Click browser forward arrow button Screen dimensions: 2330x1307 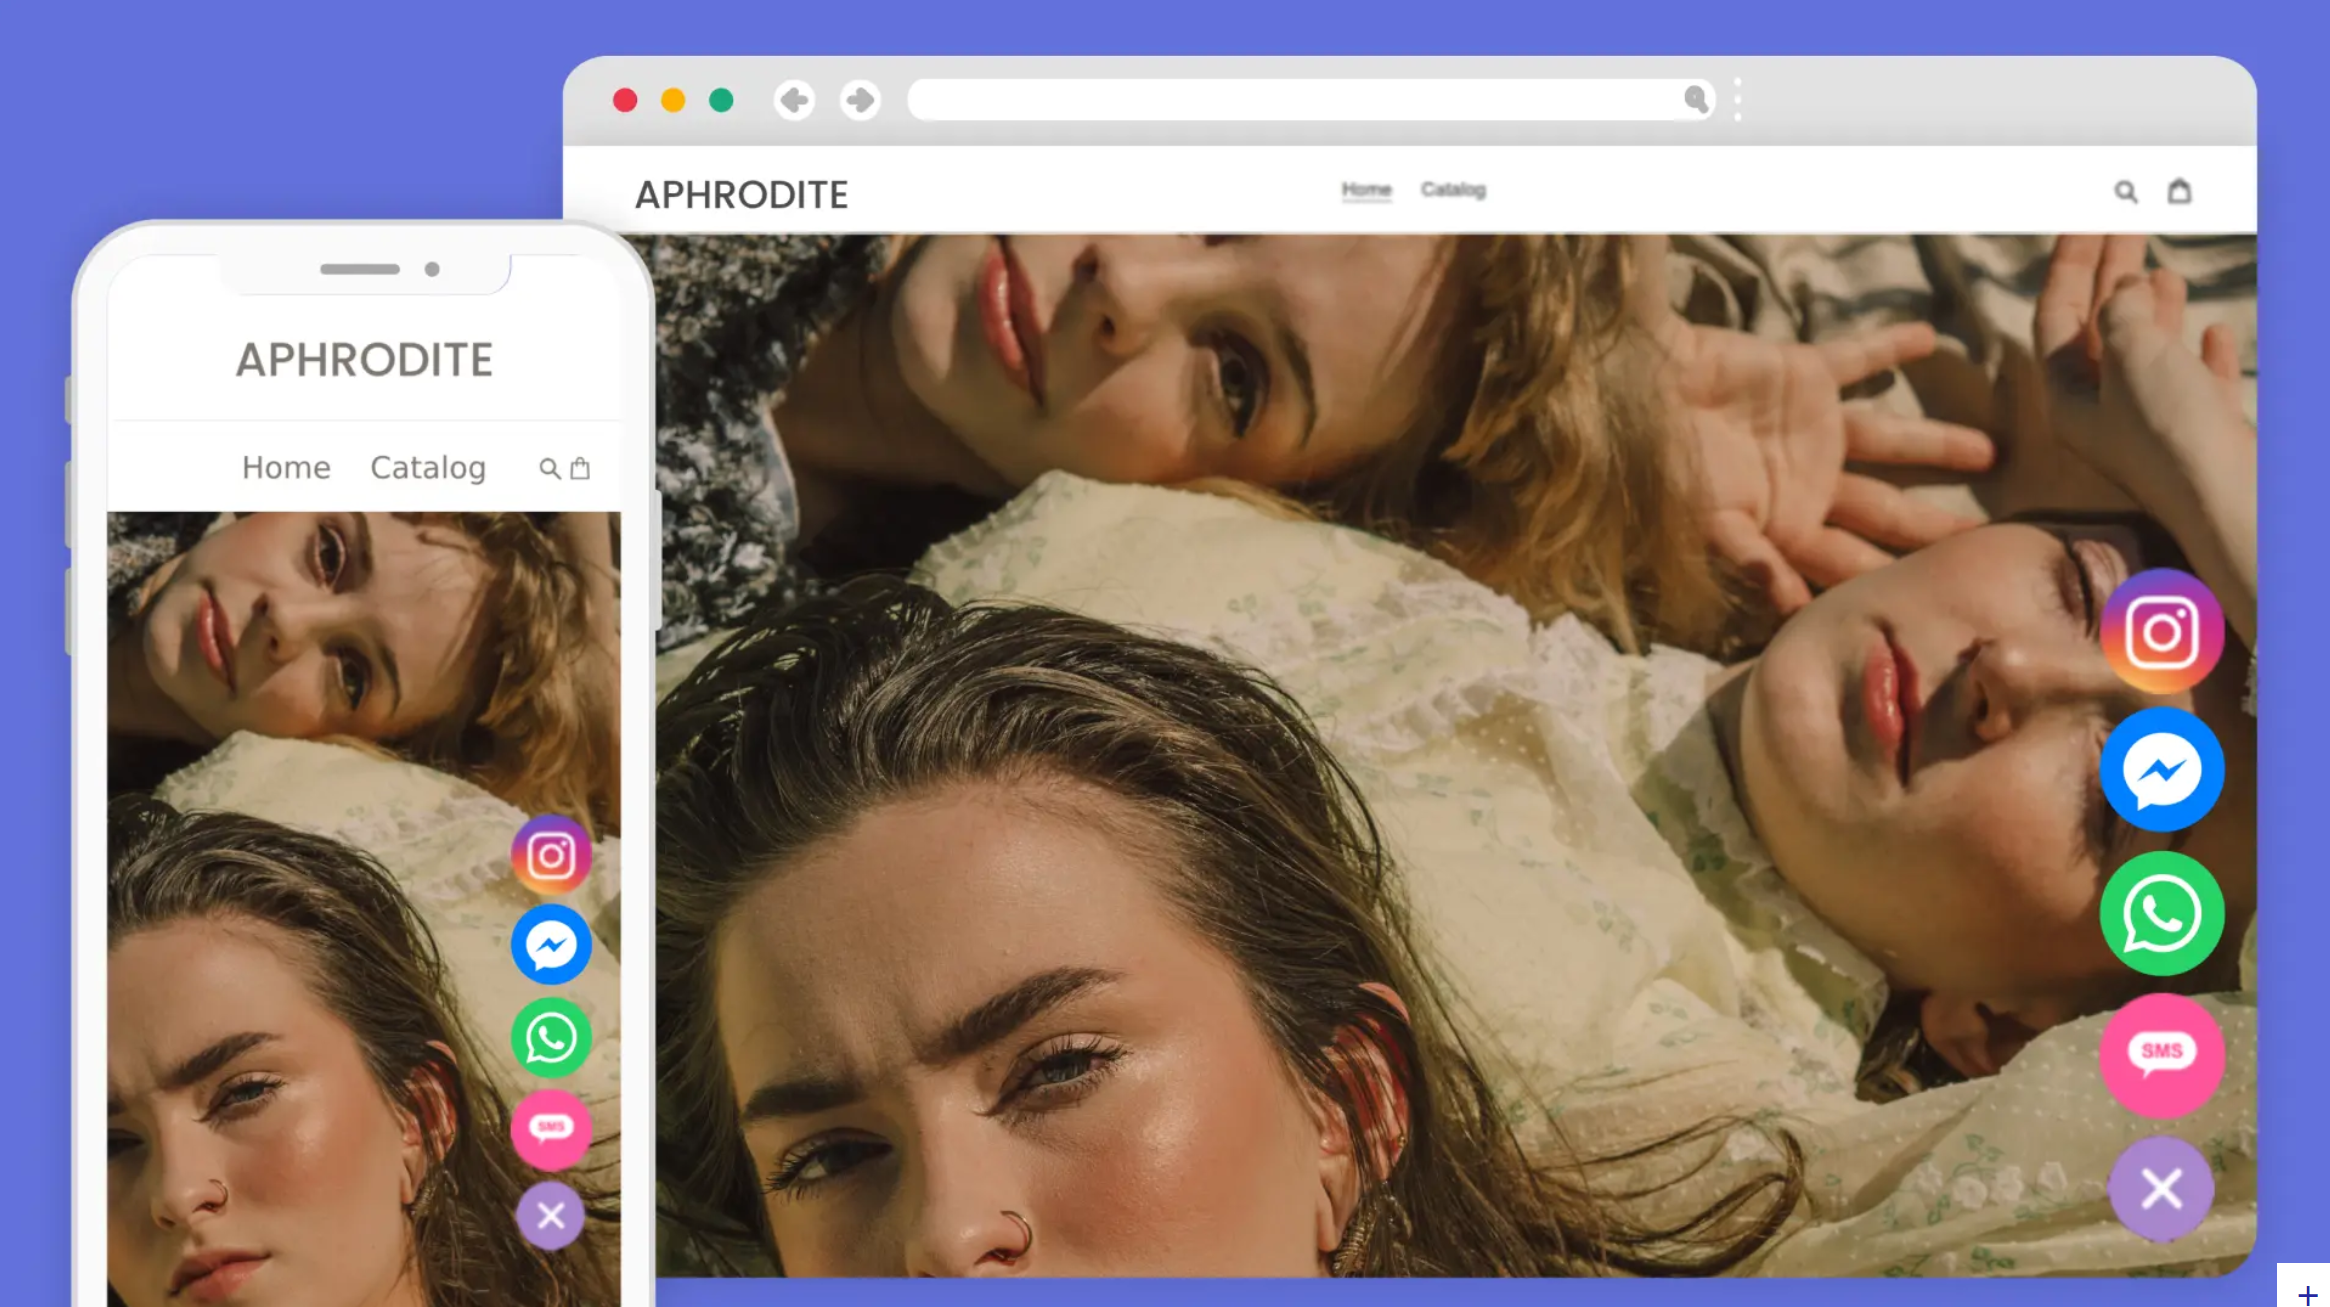(859, 100)
